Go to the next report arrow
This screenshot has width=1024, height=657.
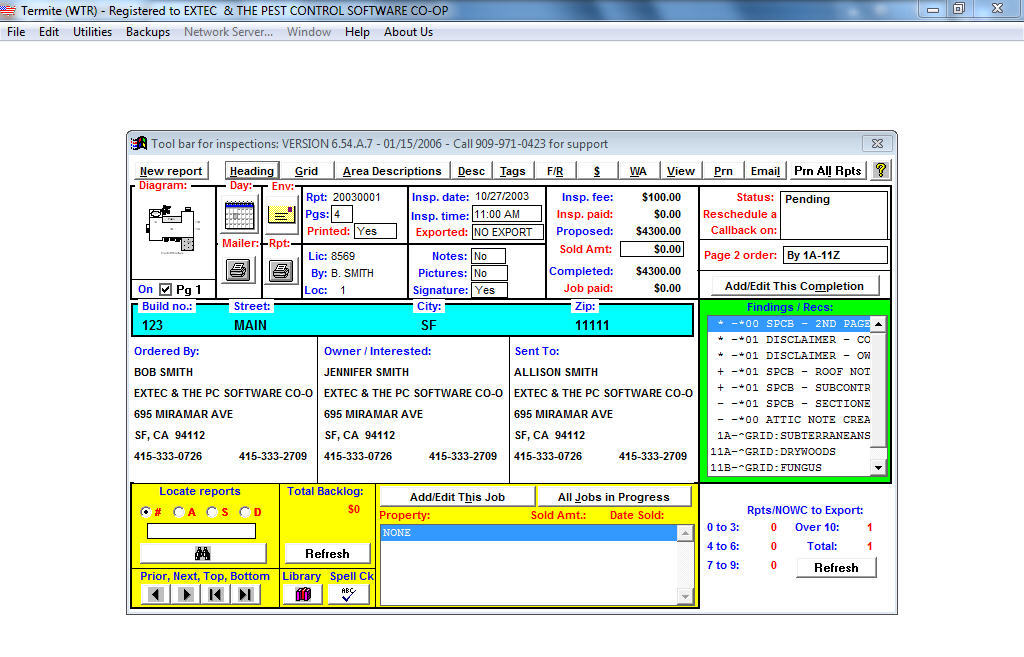pos(186,594)
